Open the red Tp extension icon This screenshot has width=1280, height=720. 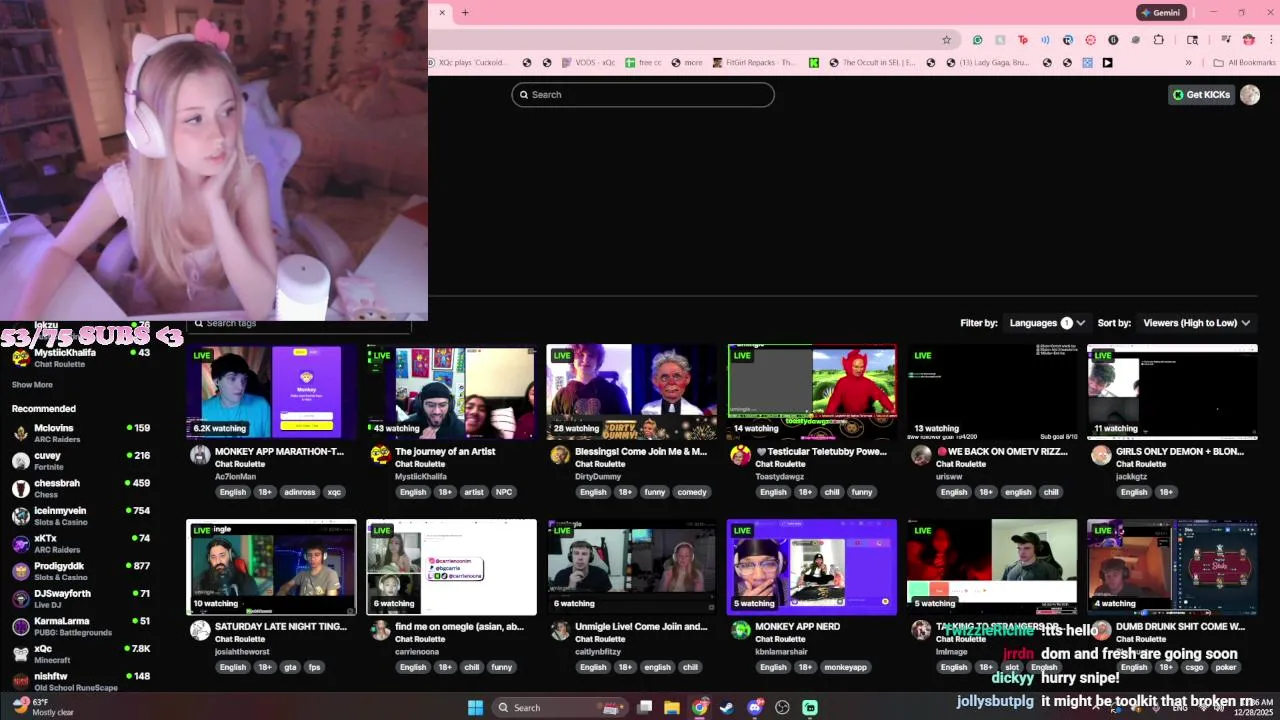click(1022, 40)
